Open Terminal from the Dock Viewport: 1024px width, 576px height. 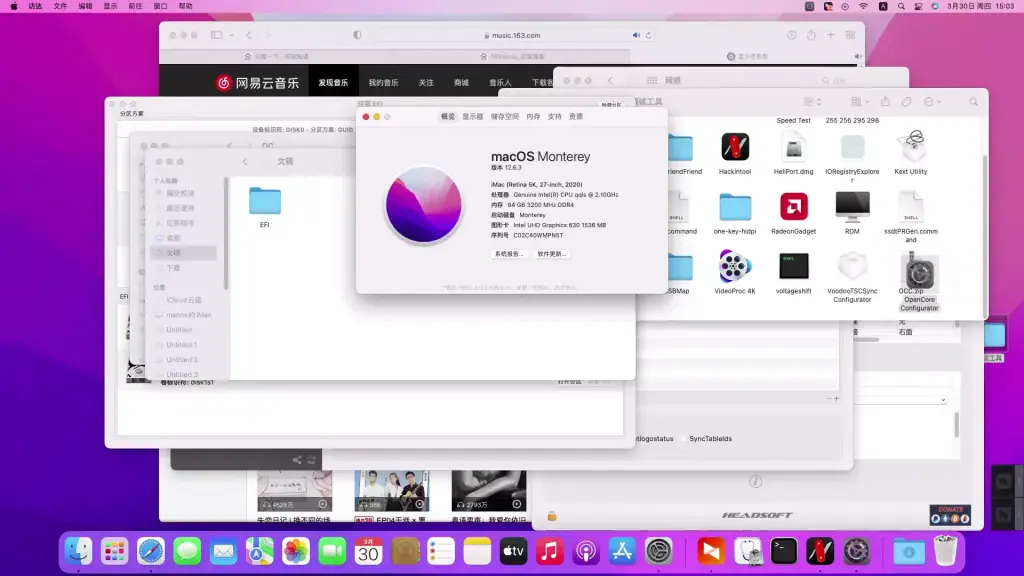pyautogui.click(x=784, y=551)
